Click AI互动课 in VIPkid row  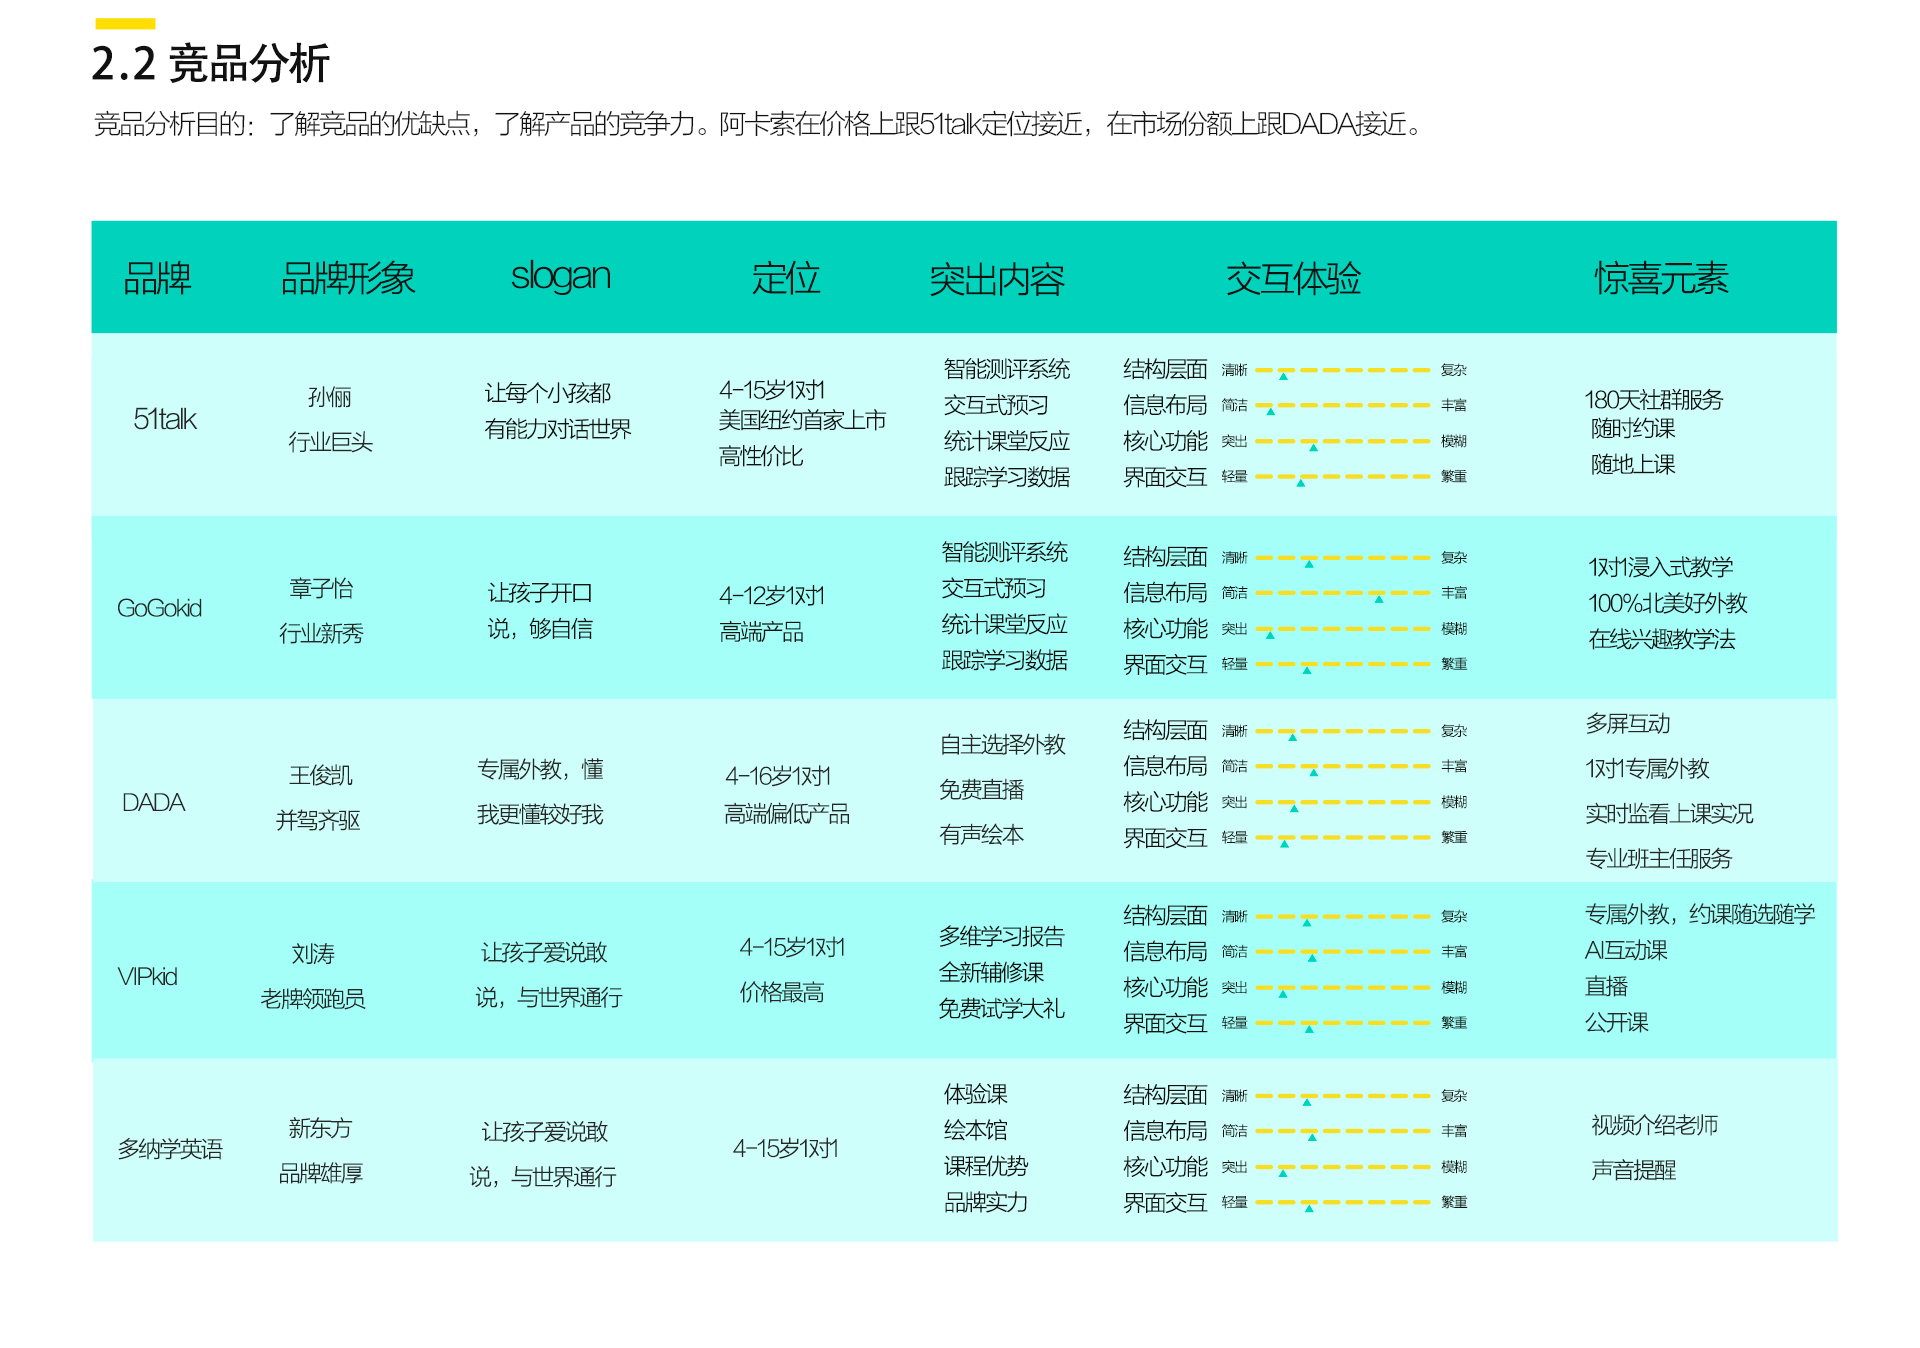click(1626, 950)
